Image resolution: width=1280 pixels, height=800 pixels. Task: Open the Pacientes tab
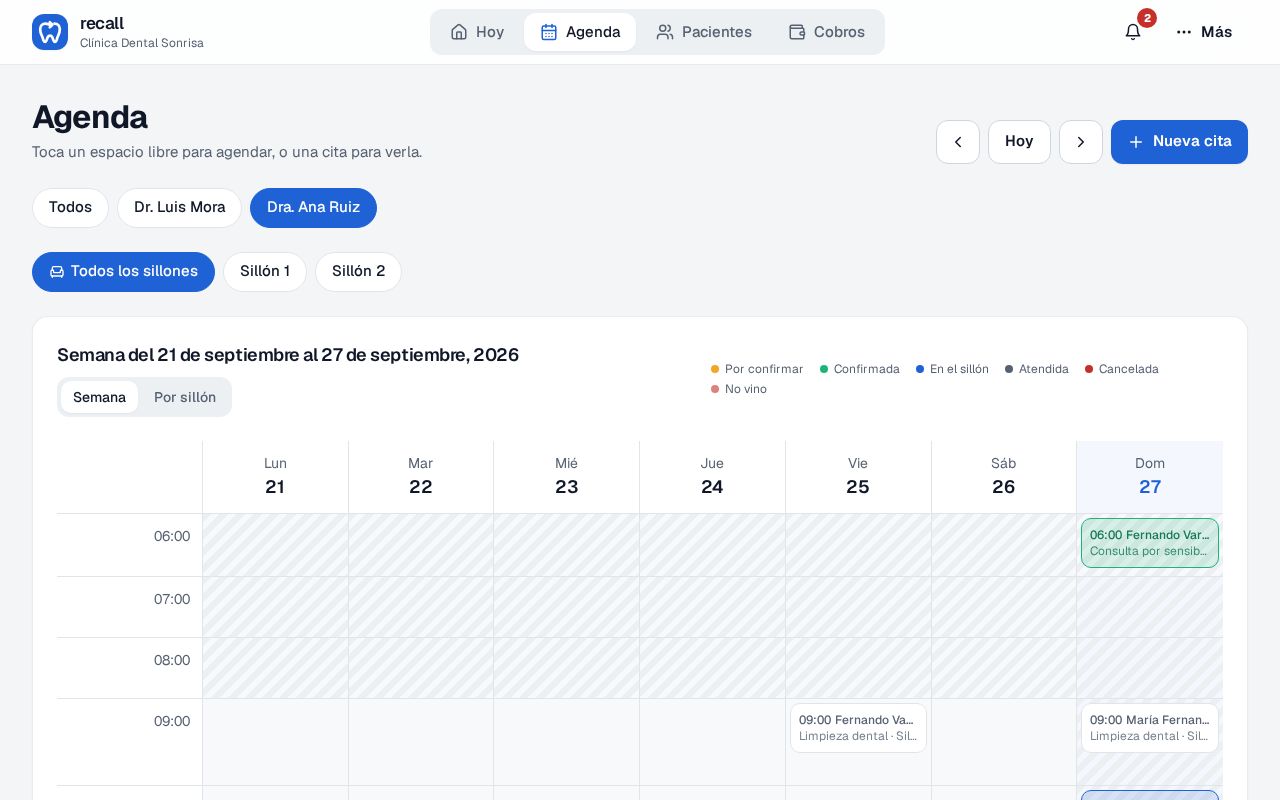coord(704,32)
